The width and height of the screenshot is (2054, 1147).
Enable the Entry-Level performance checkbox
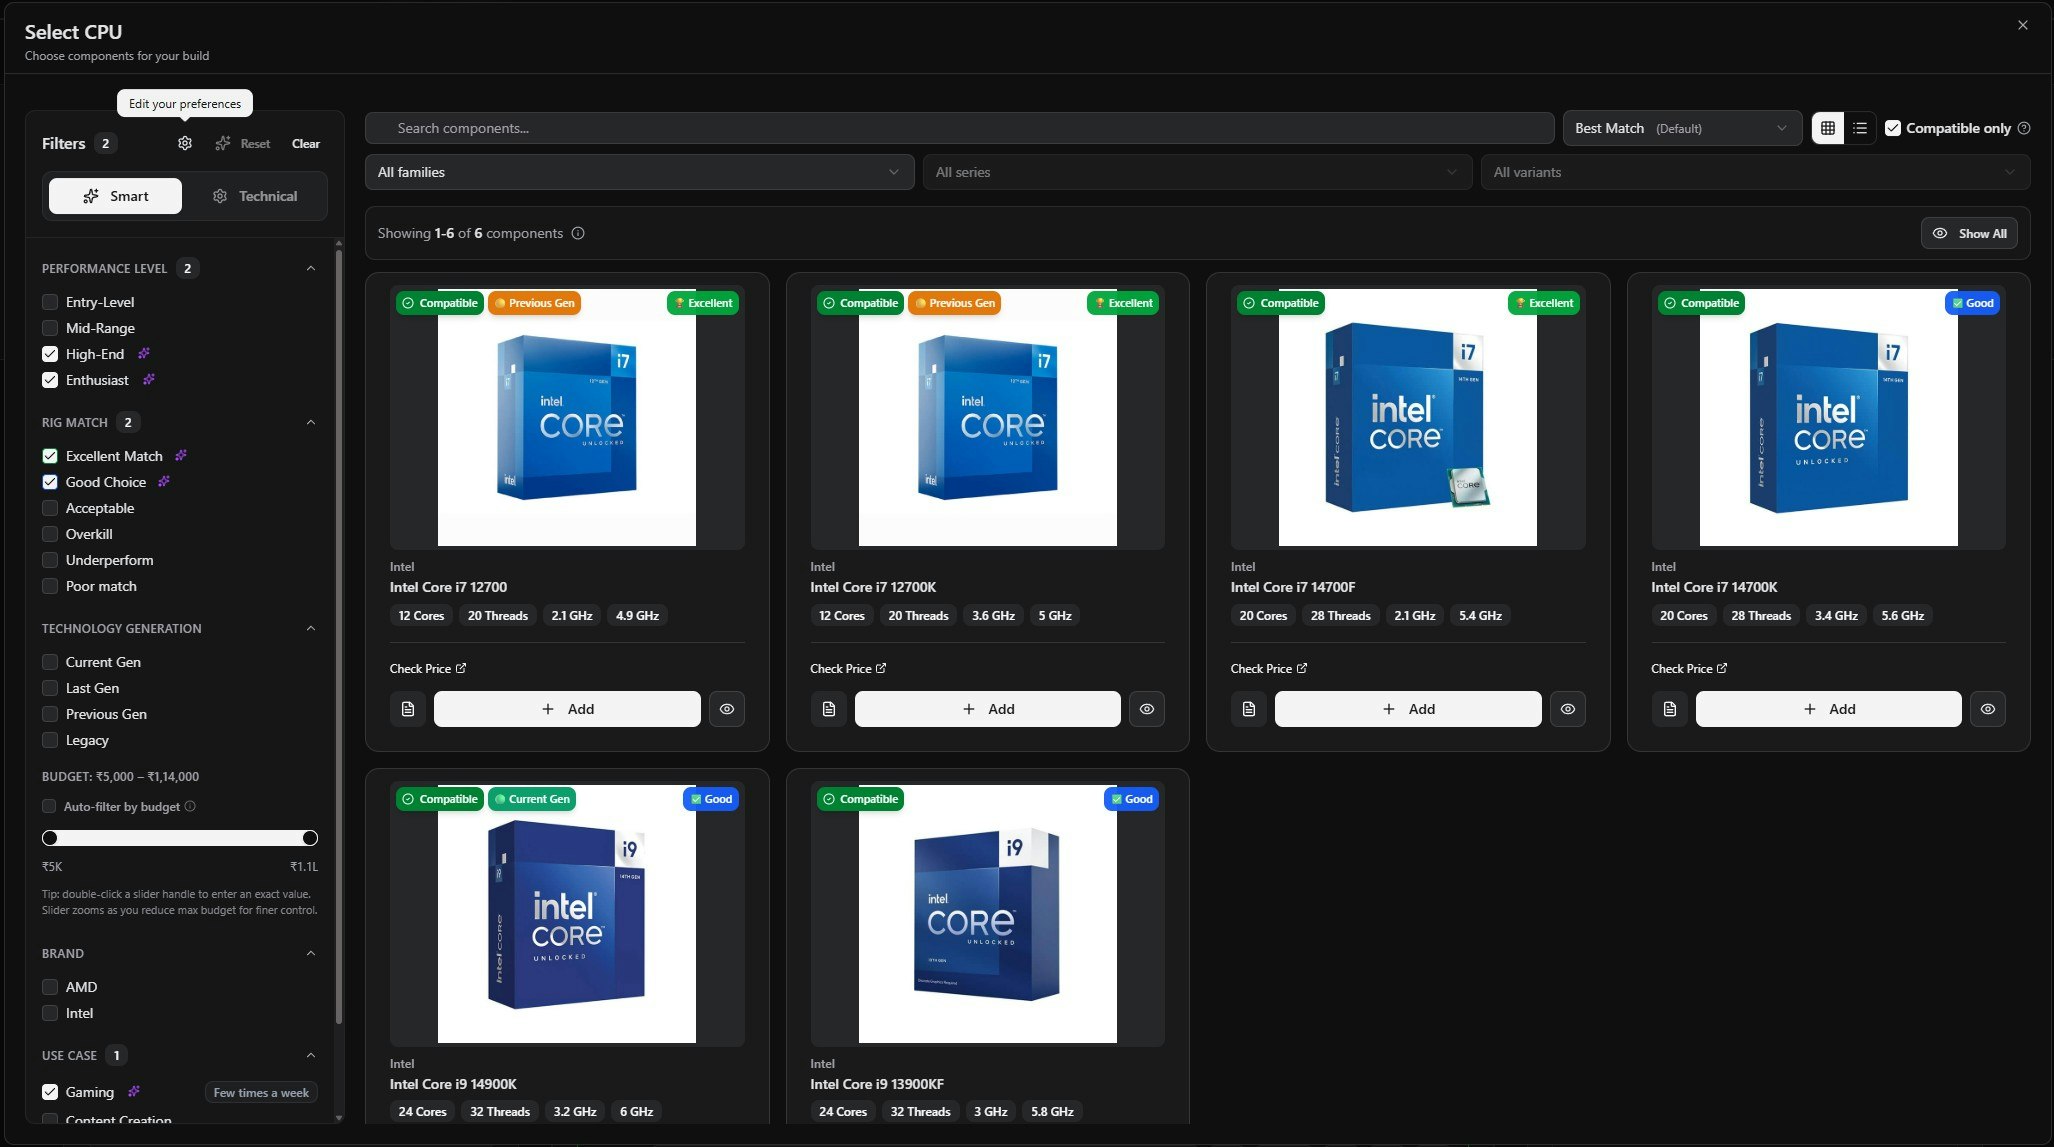coord(50,302)
